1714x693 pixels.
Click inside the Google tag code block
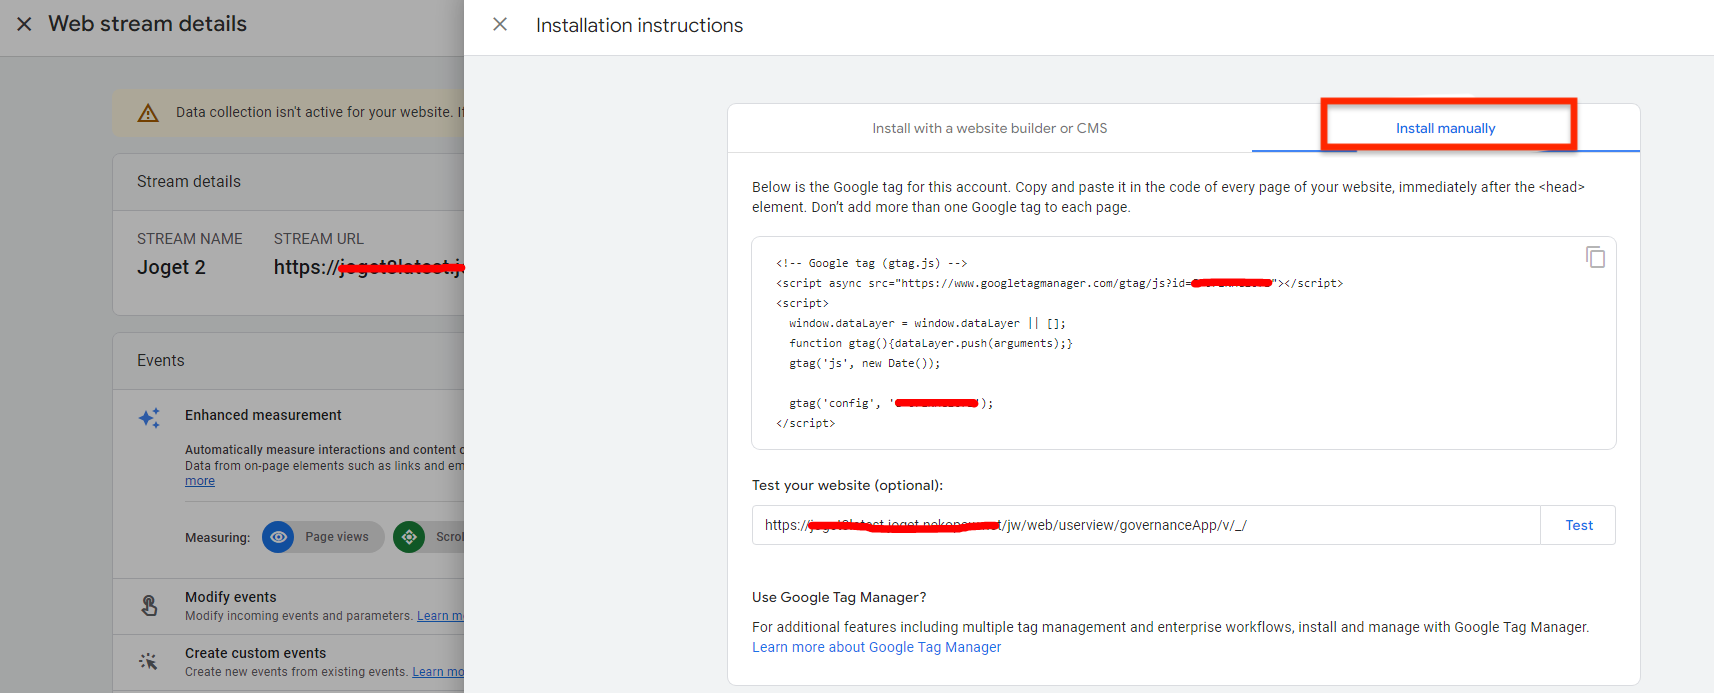click(1184, 343)
